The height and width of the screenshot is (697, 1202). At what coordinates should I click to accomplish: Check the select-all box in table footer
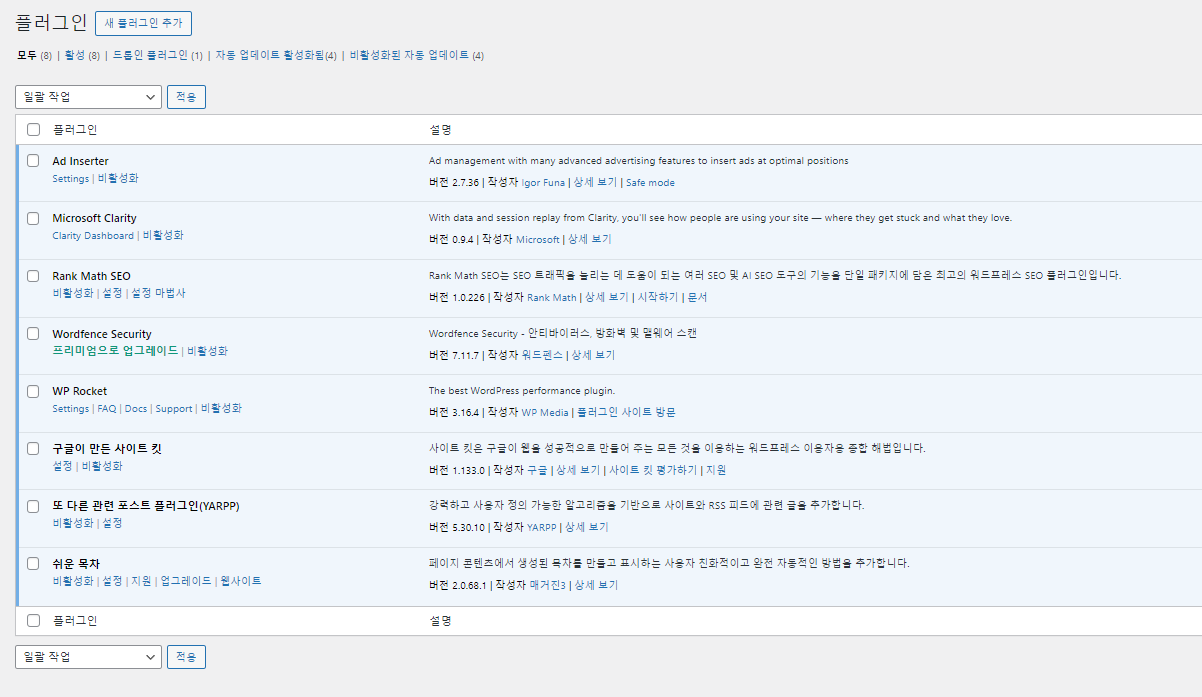click(x=33, y=620)
